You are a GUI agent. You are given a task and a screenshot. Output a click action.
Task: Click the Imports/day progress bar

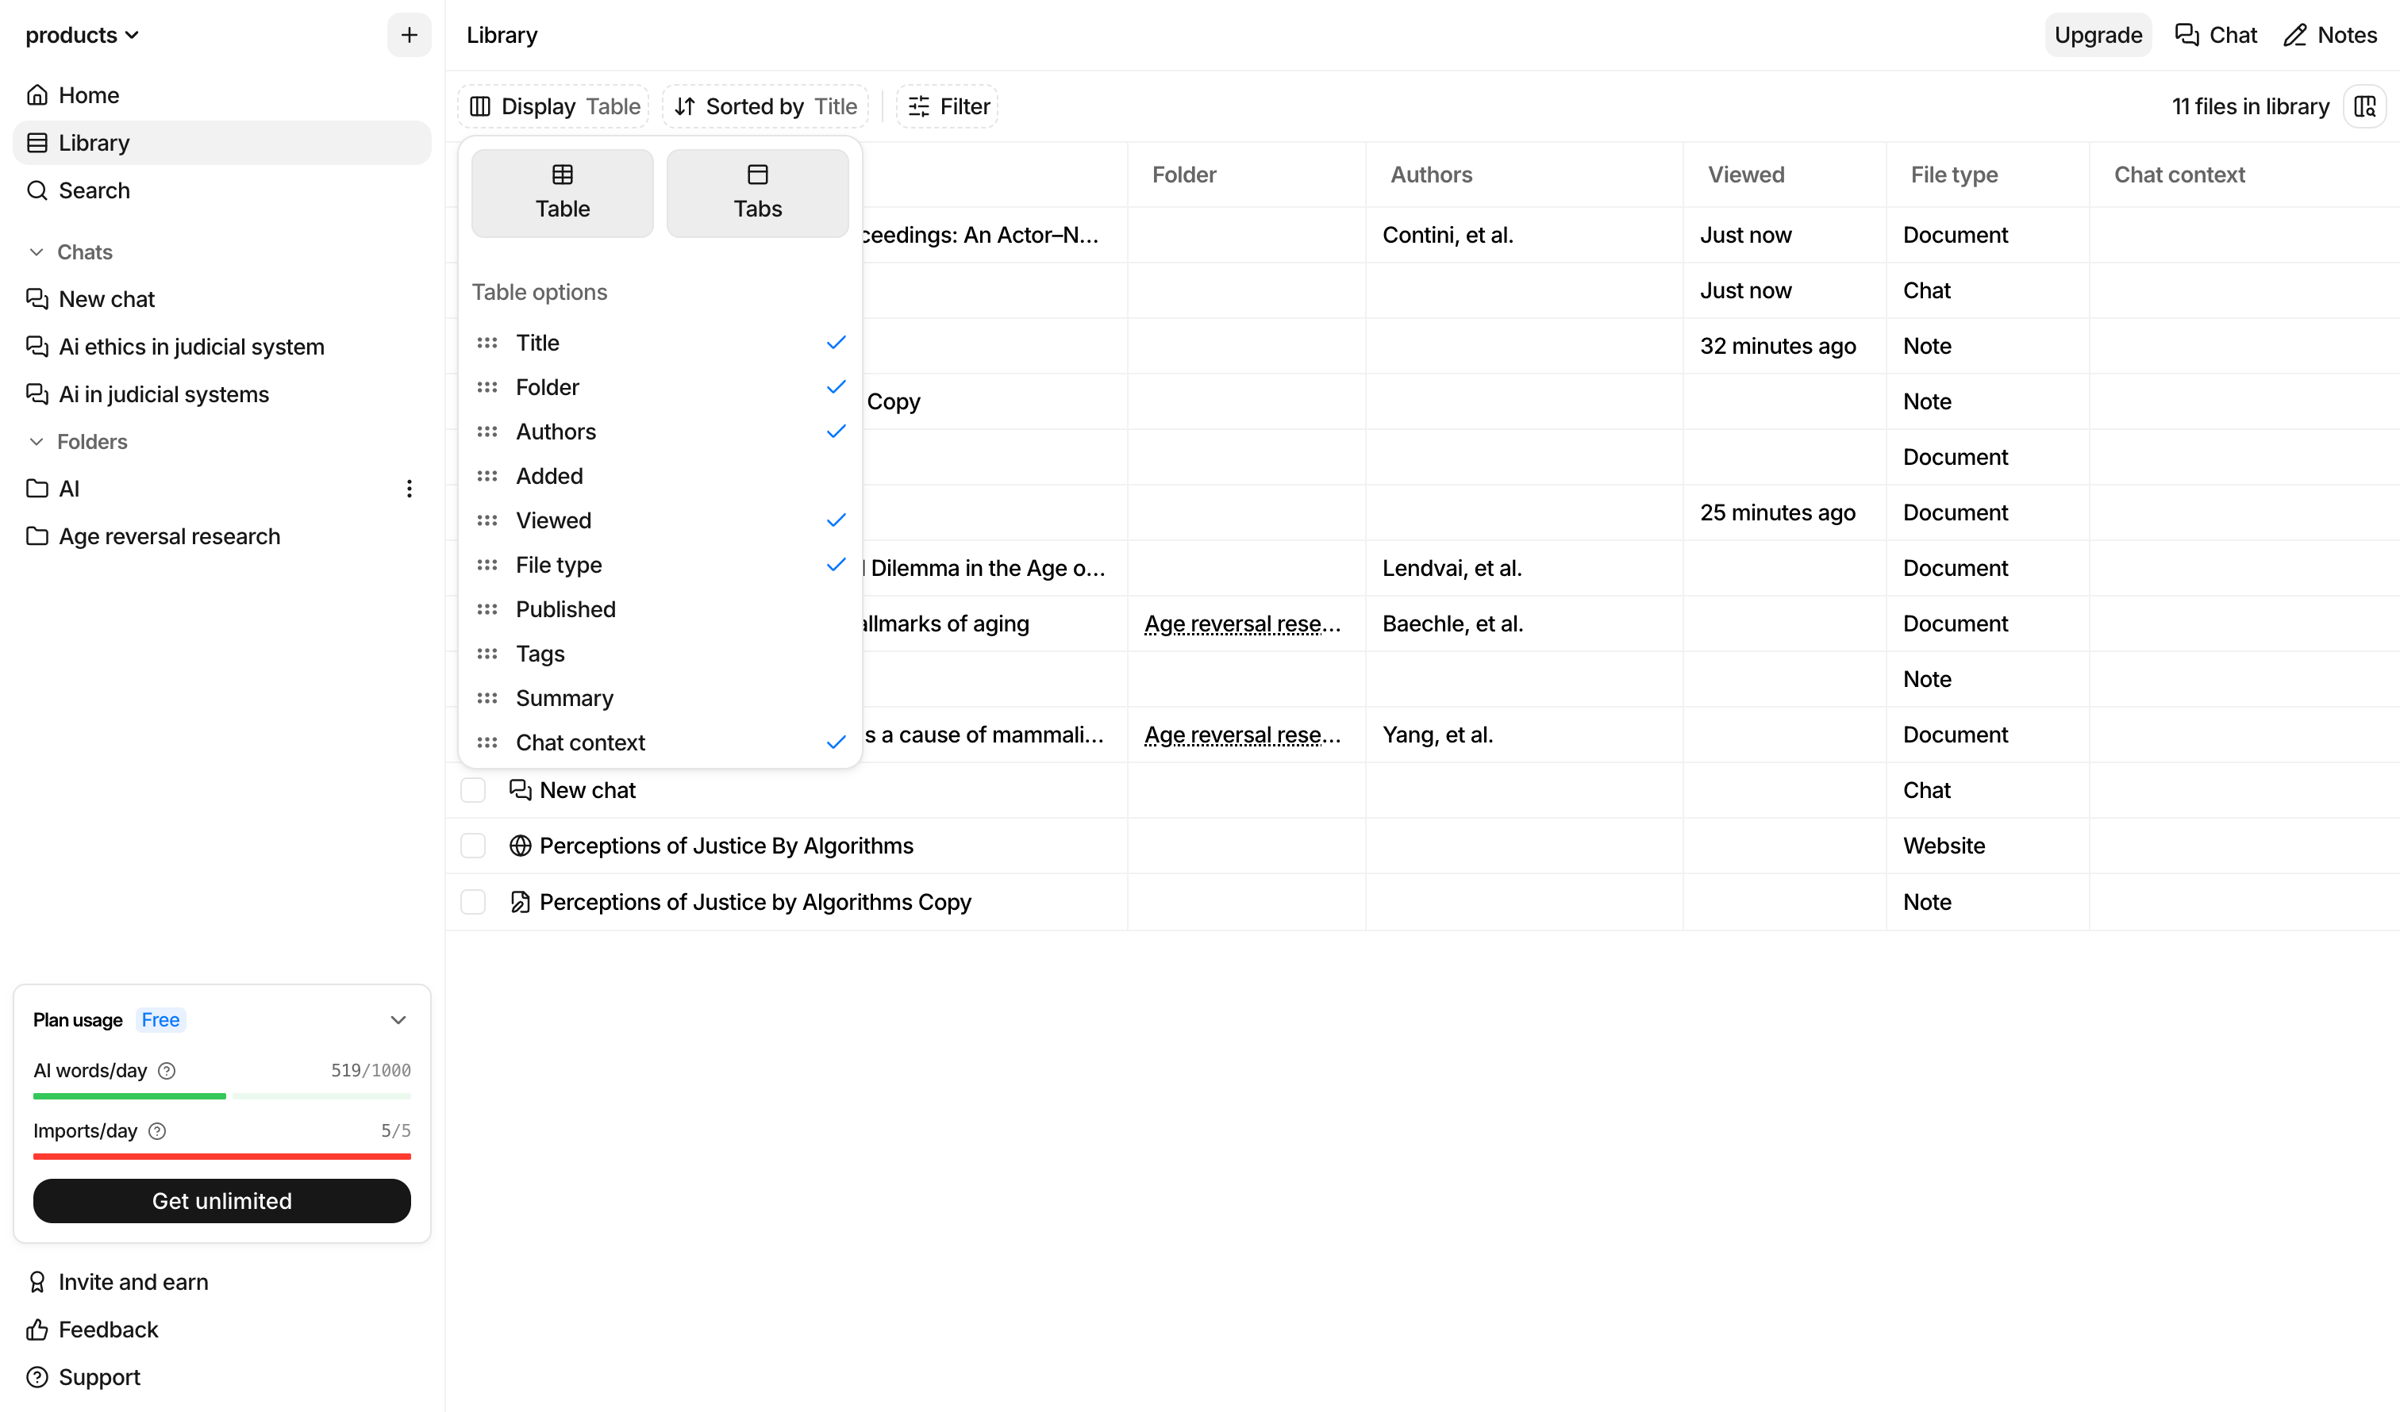tap(222, 1157)
